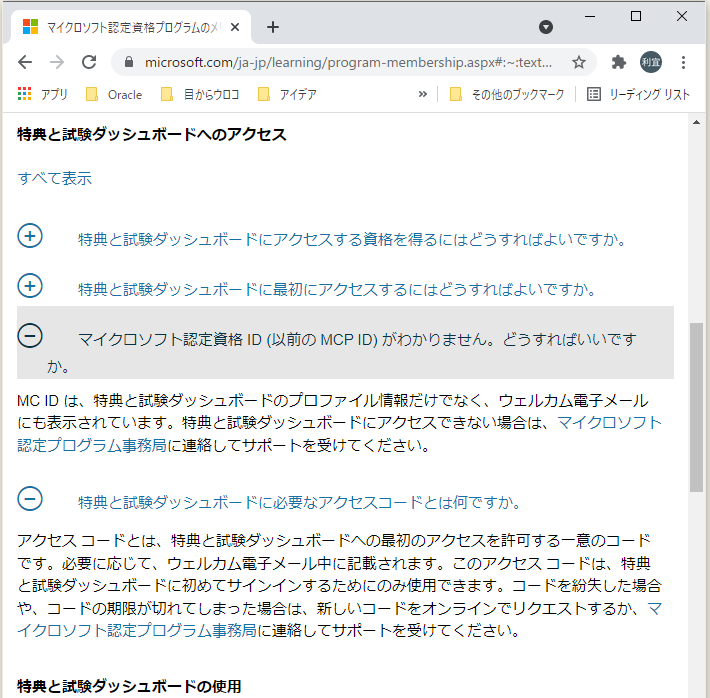Bookmark this page with the star icon

(579, 62)
